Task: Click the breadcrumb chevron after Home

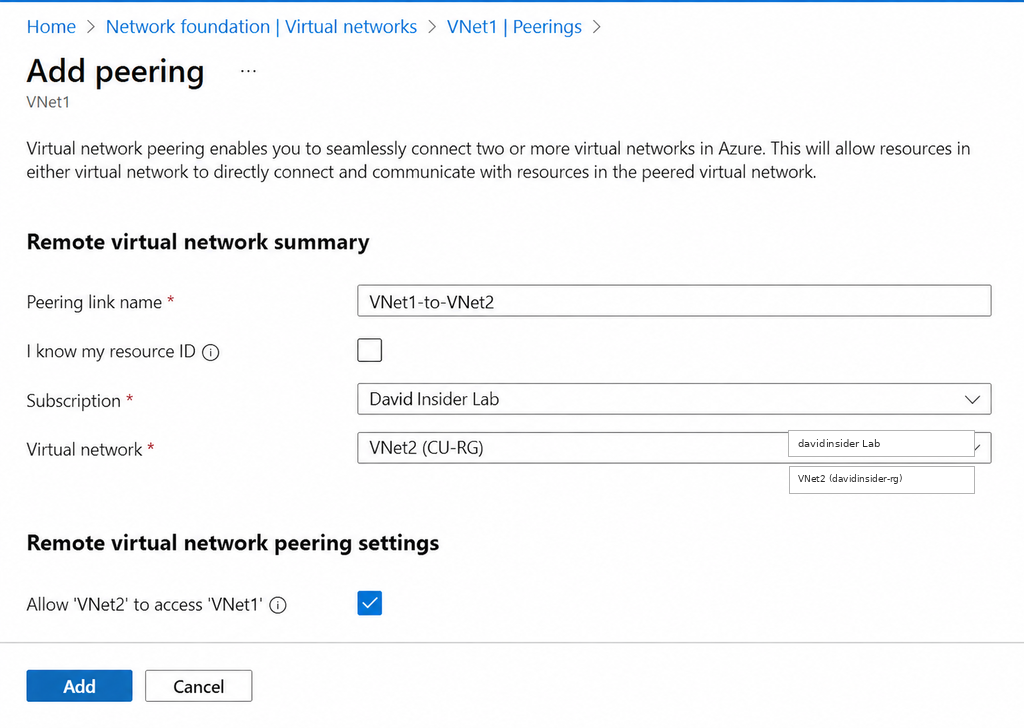Action: (x=91, y=27)
